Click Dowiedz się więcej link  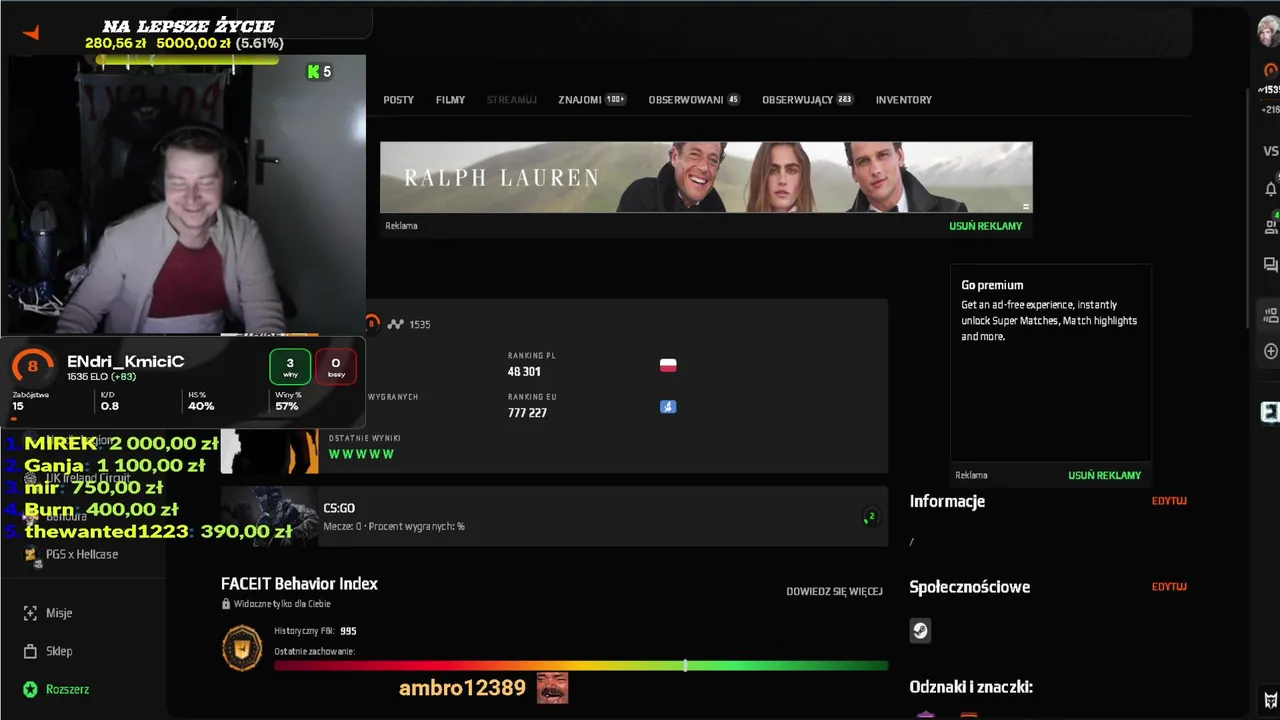(834, 591)
